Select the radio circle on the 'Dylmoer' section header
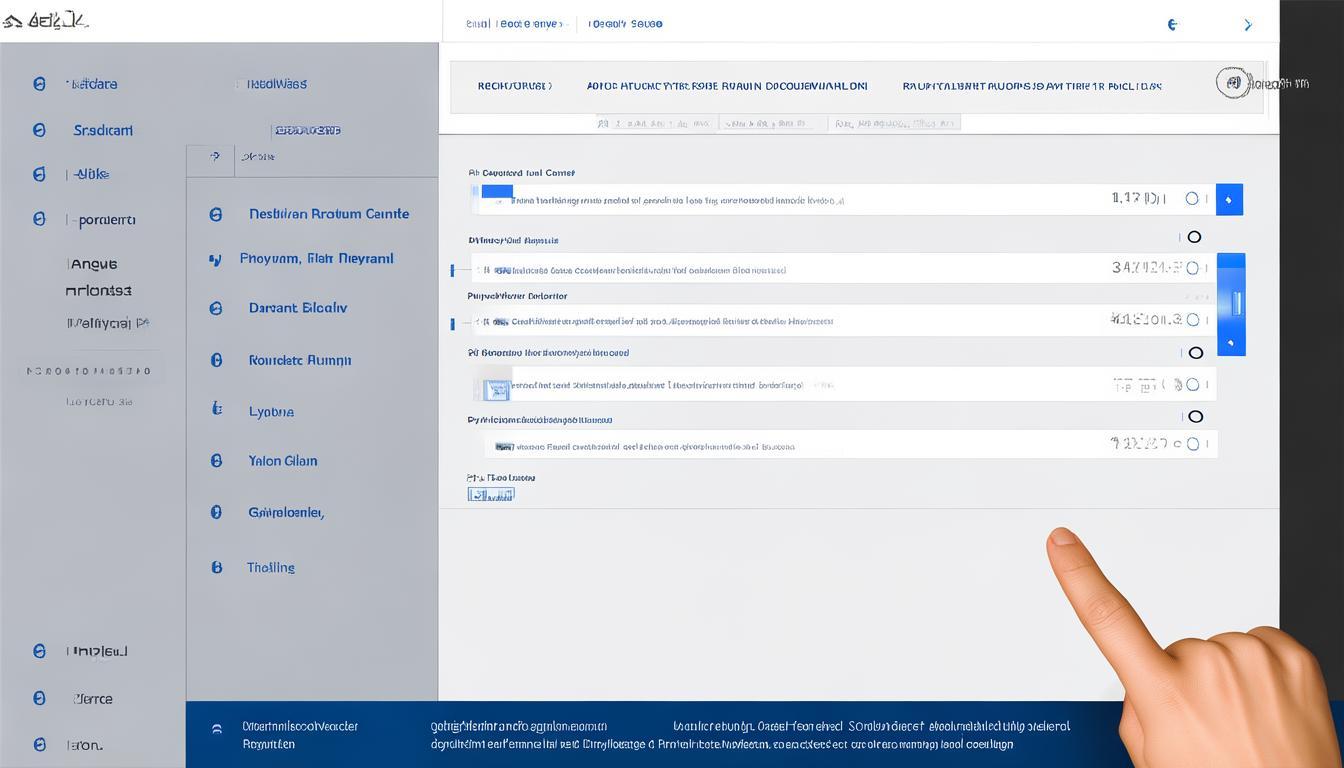 1194,237
